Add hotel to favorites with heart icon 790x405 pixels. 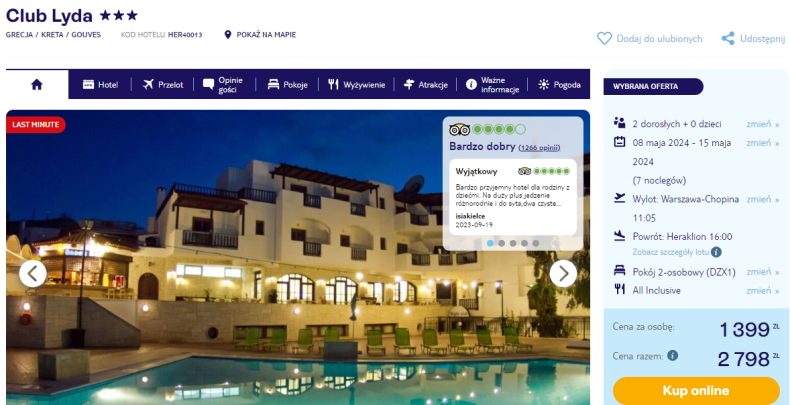pos(604,39)
